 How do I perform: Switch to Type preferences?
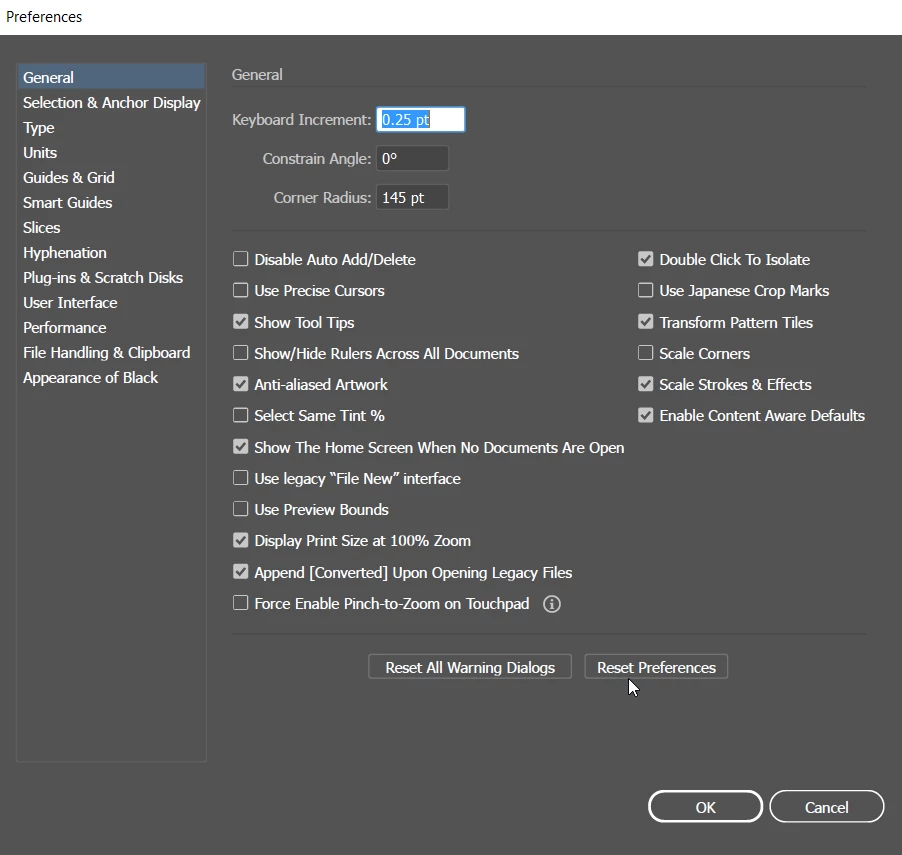111,127
